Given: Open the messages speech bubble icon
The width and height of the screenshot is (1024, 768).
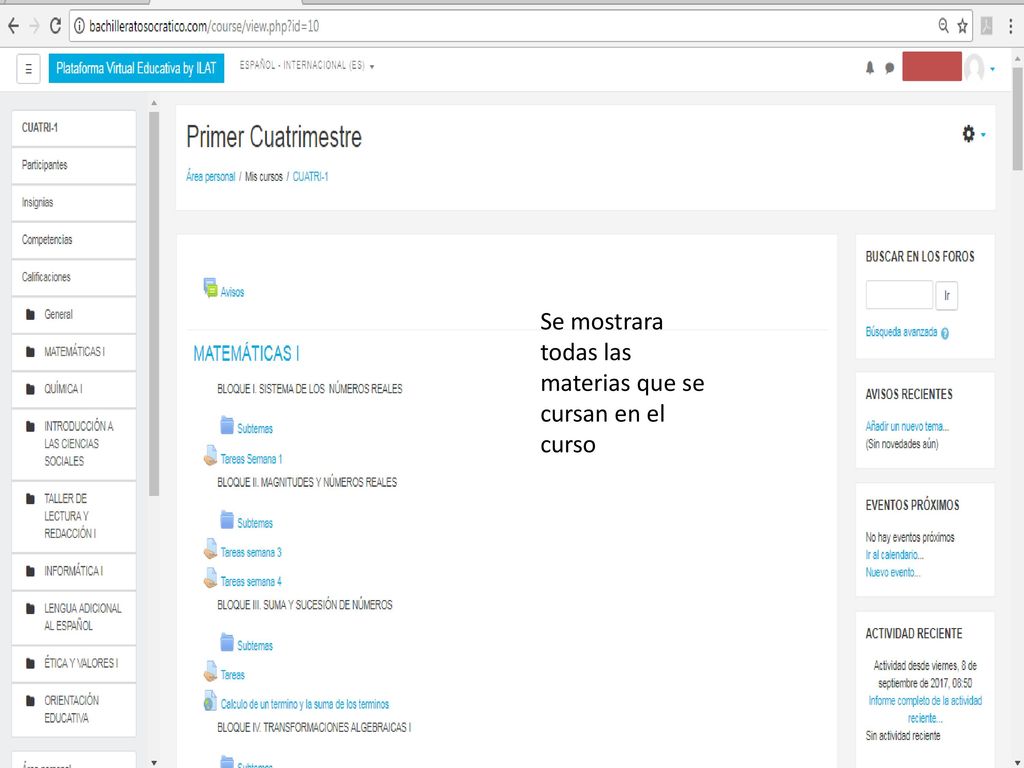Looking at the screenshot, I should (x=889, y=68).
